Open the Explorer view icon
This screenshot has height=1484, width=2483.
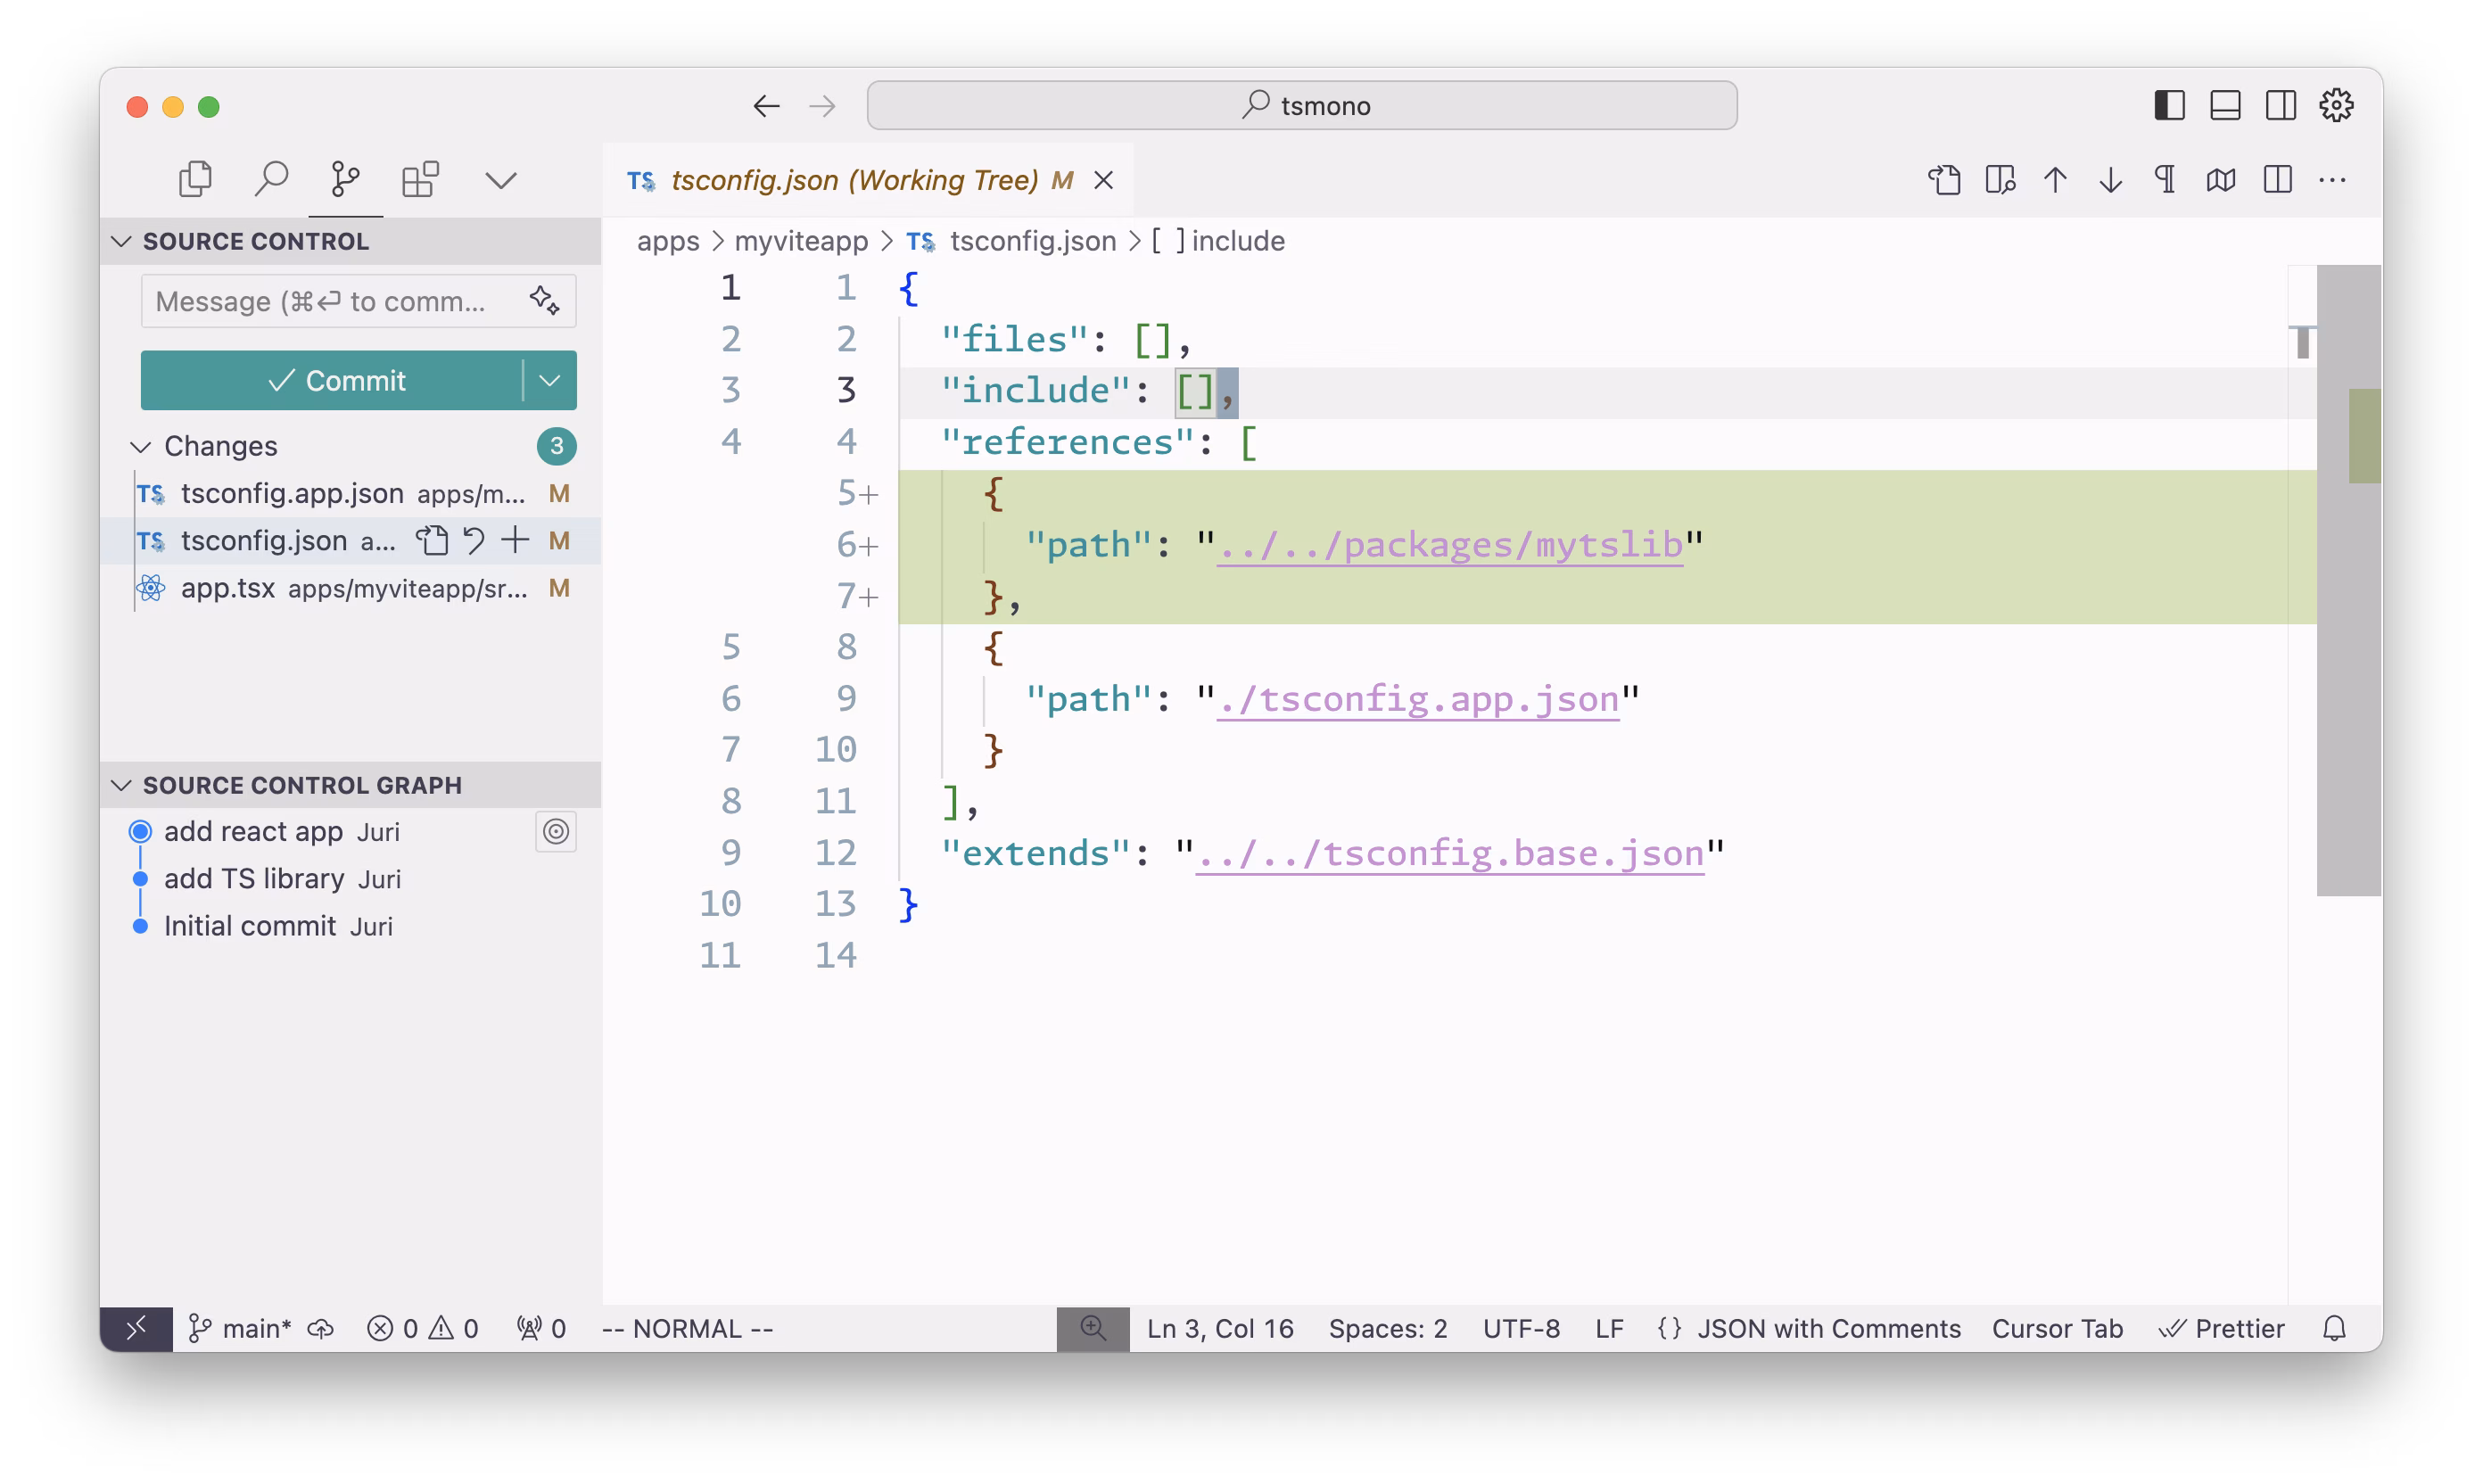pos(195,180)
